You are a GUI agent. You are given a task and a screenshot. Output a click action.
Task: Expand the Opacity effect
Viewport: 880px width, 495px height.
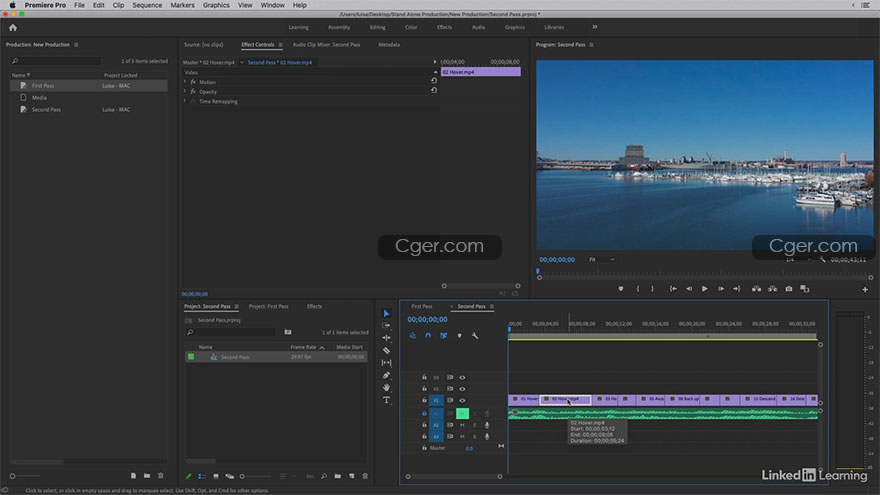[185, 91]
